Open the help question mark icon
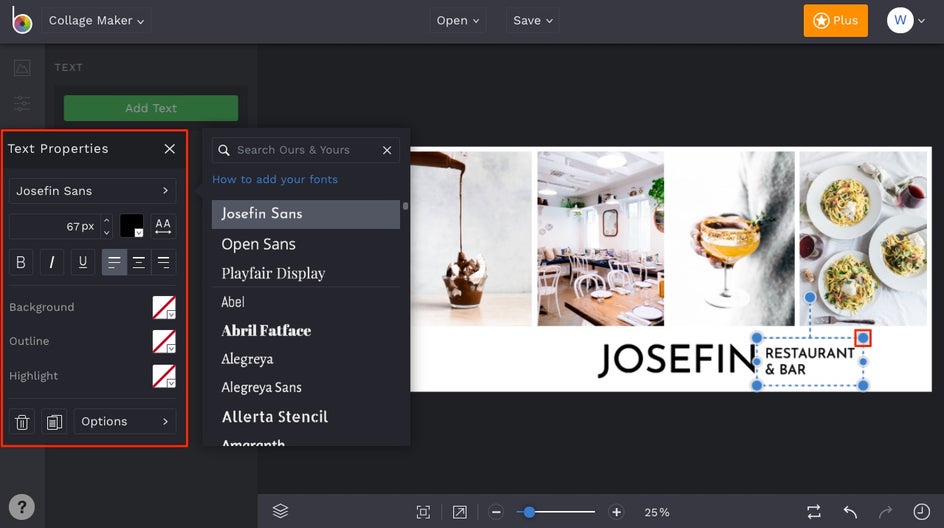The width and height of the screenshot is (944, 528). click(x=21, y=506)
